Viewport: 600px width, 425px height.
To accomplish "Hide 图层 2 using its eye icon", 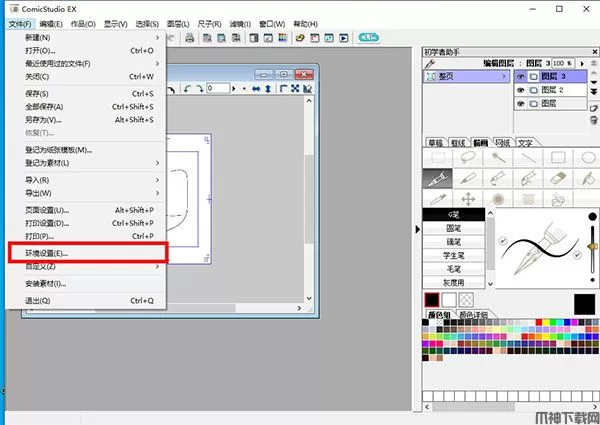I will pyautogui.click(x=520, y=90).
